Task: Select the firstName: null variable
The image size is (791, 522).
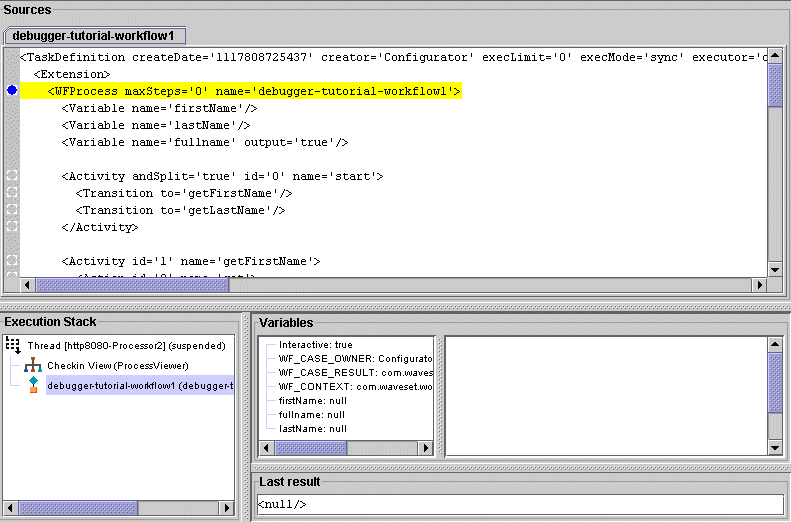Action: (x=313, y=401)
